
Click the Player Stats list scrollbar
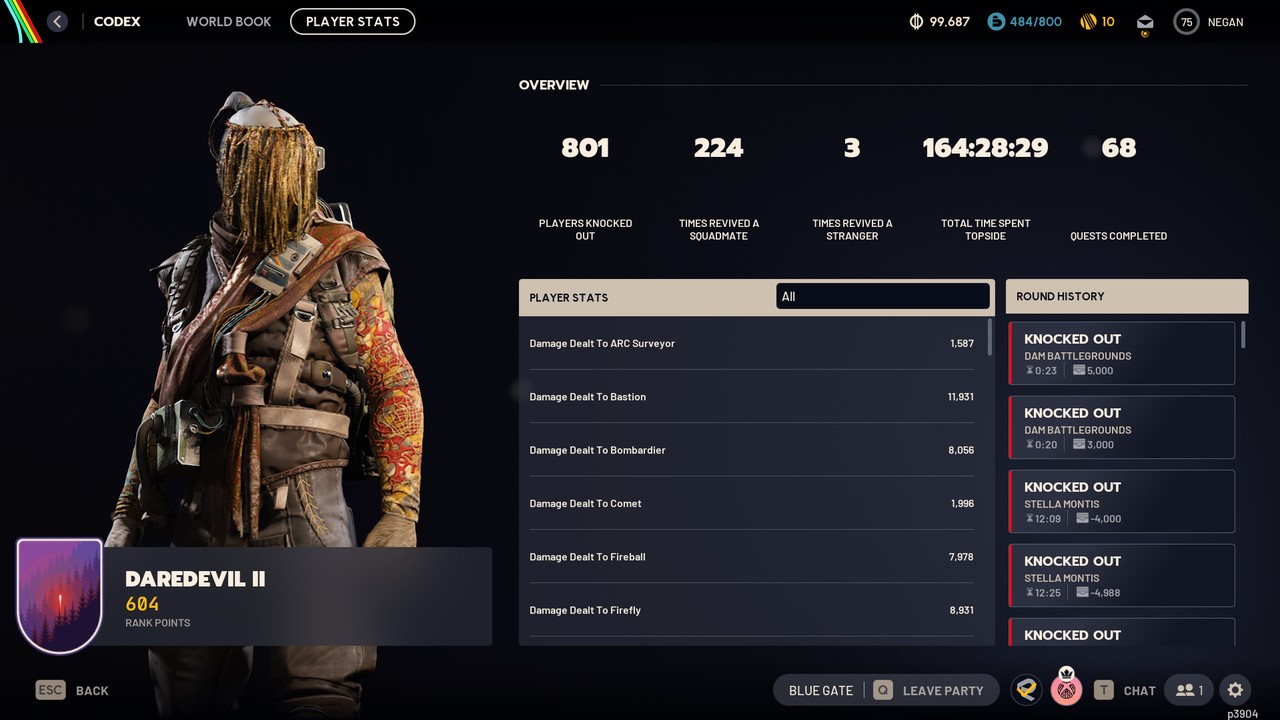pos(990,337)
